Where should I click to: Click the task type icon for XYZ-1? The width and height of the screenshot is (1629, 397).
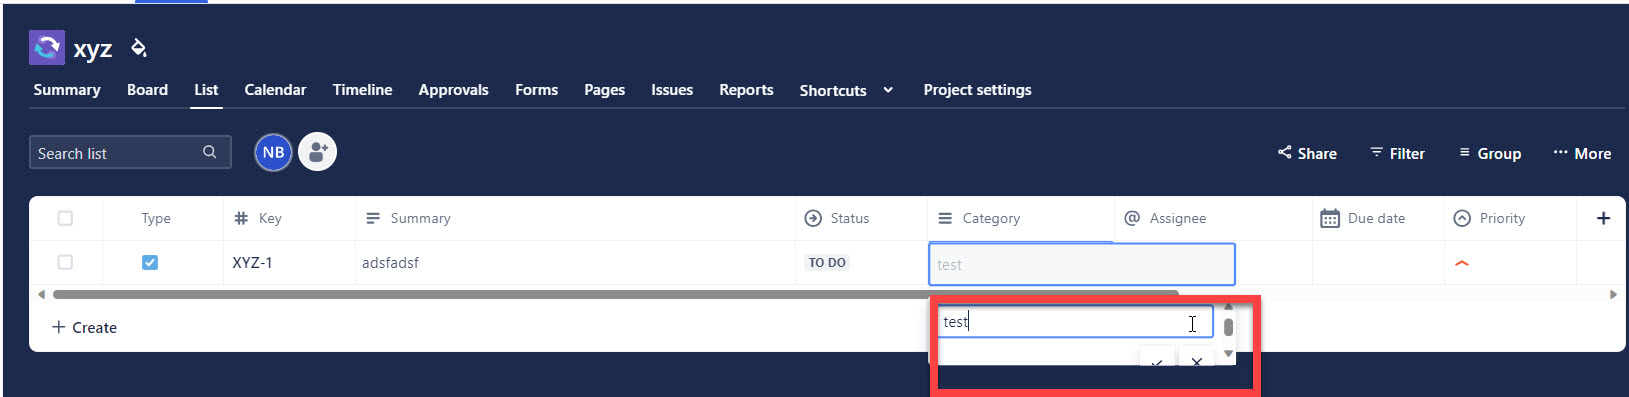(150, 262)
